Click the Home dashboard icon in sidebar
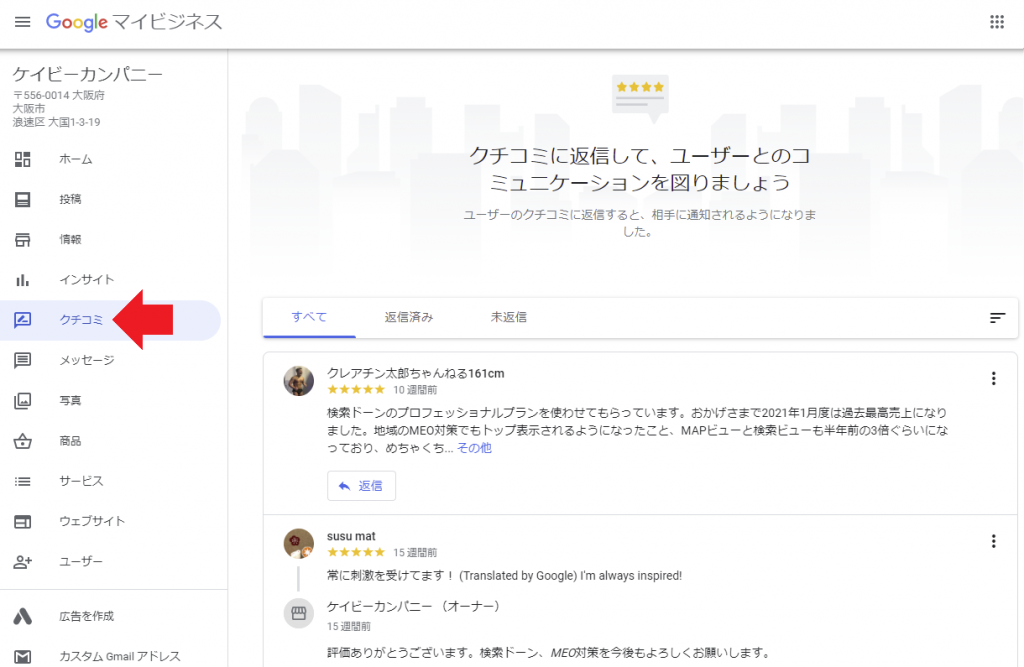 point(23,159)
